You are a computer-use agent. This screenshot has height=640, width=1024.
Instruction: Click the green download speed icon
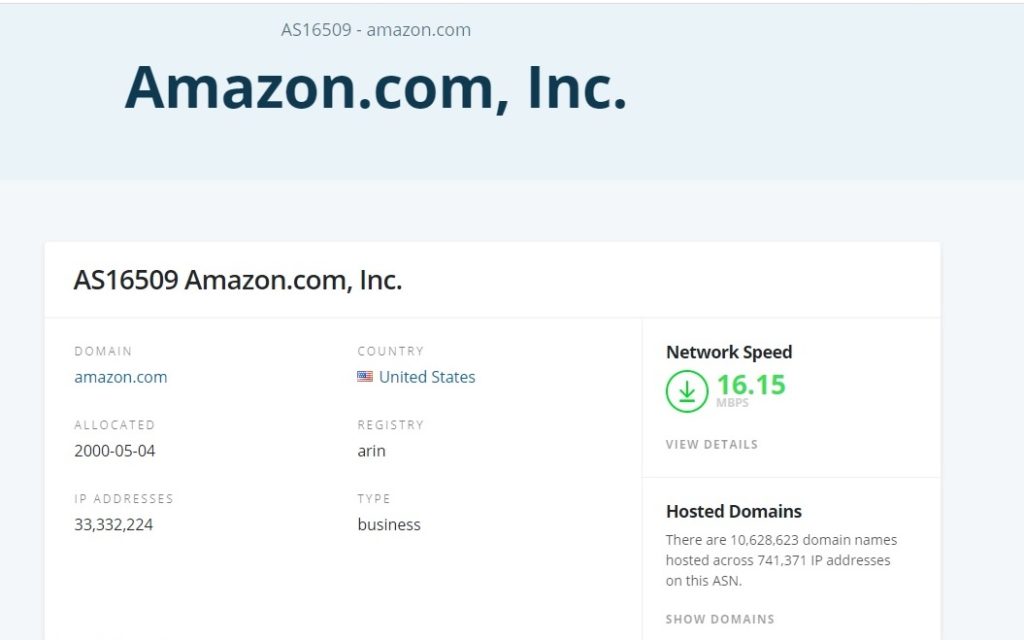tap(687, 391)
